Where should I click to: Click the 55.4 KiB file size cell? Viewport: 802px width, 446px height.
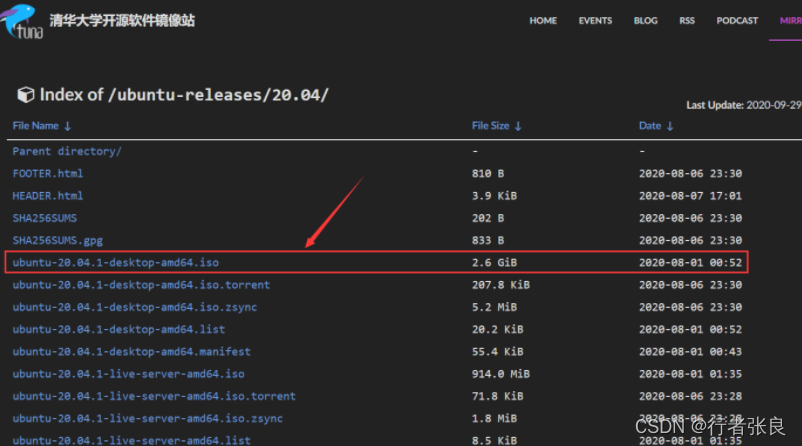497,352
